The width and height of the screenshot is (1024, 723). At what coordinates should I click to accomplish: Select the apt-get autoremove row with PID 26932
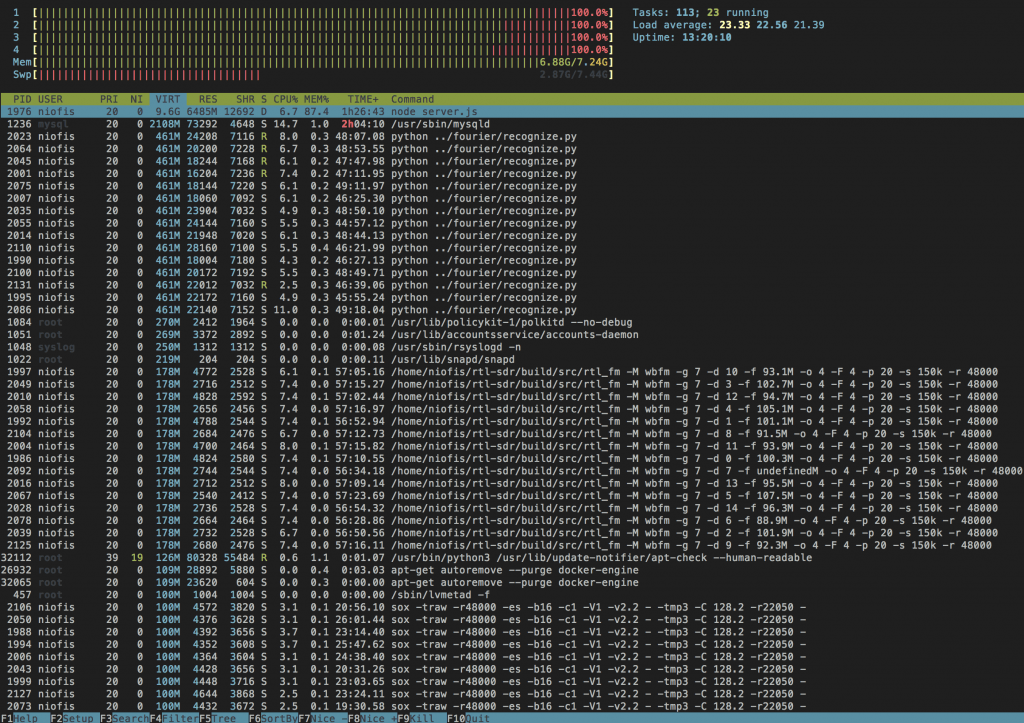(512, 571)
